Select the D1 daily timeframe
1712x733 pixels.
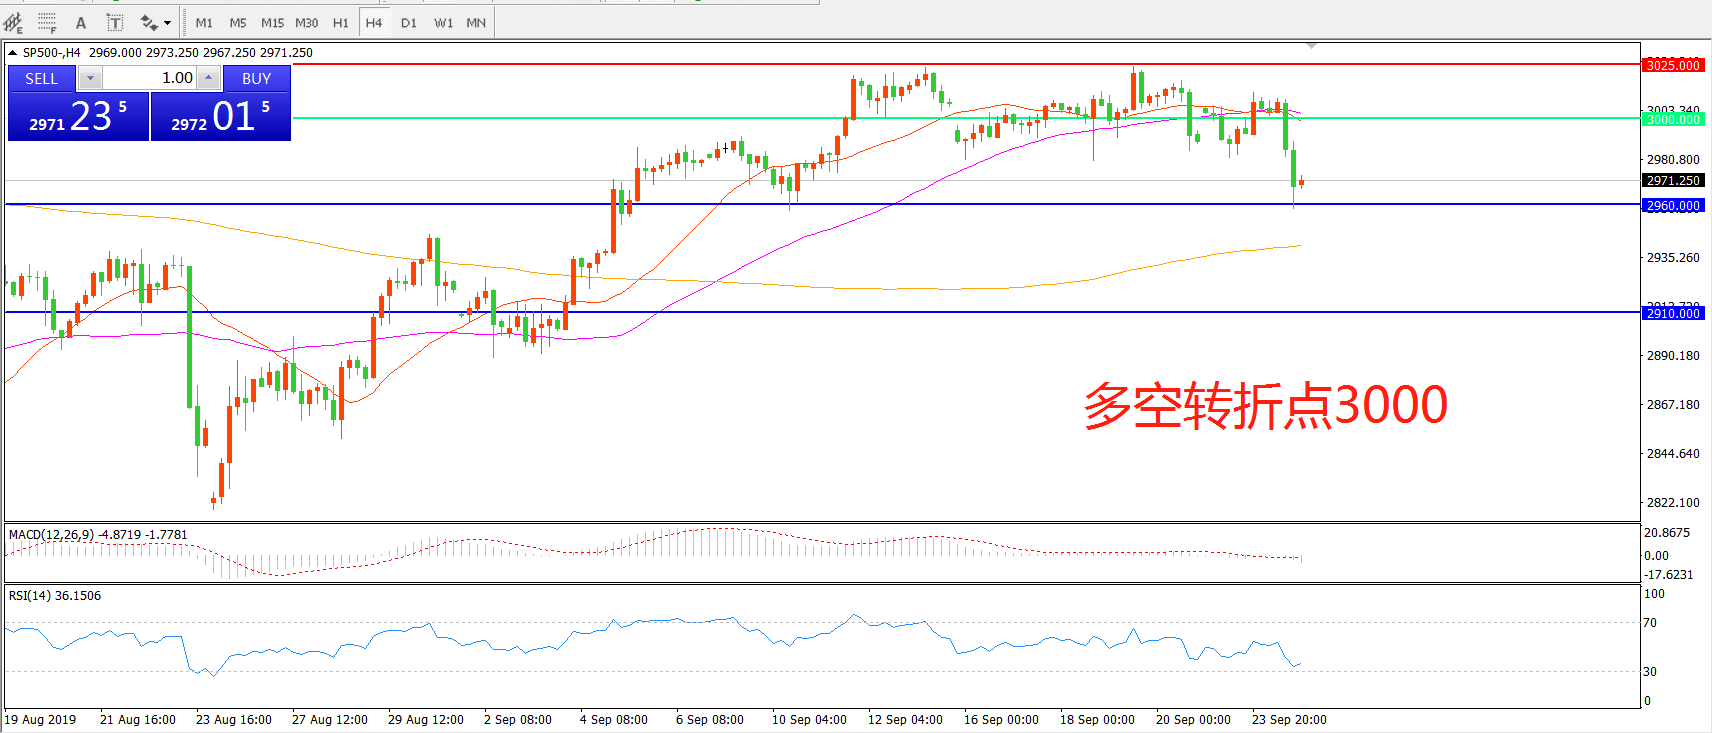(408, 22)
